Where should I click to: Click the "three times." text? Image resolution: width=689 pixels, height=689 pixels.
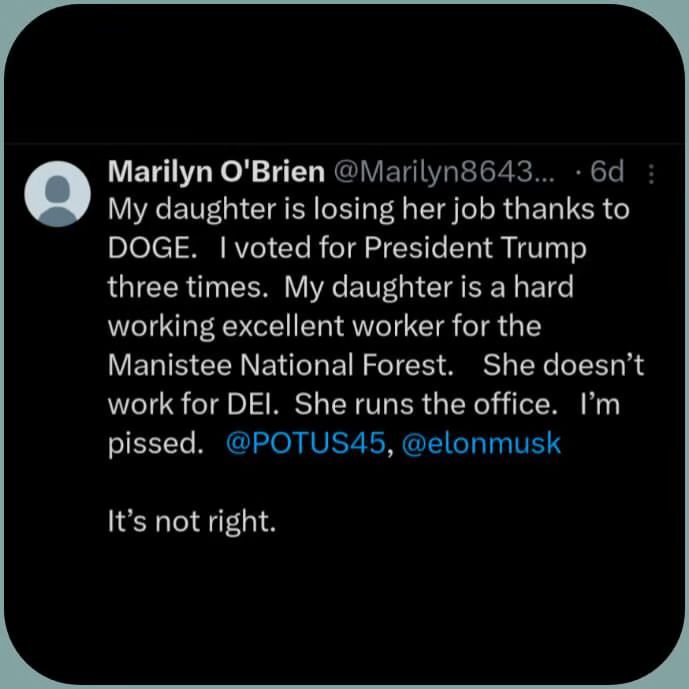coord(188,287)
